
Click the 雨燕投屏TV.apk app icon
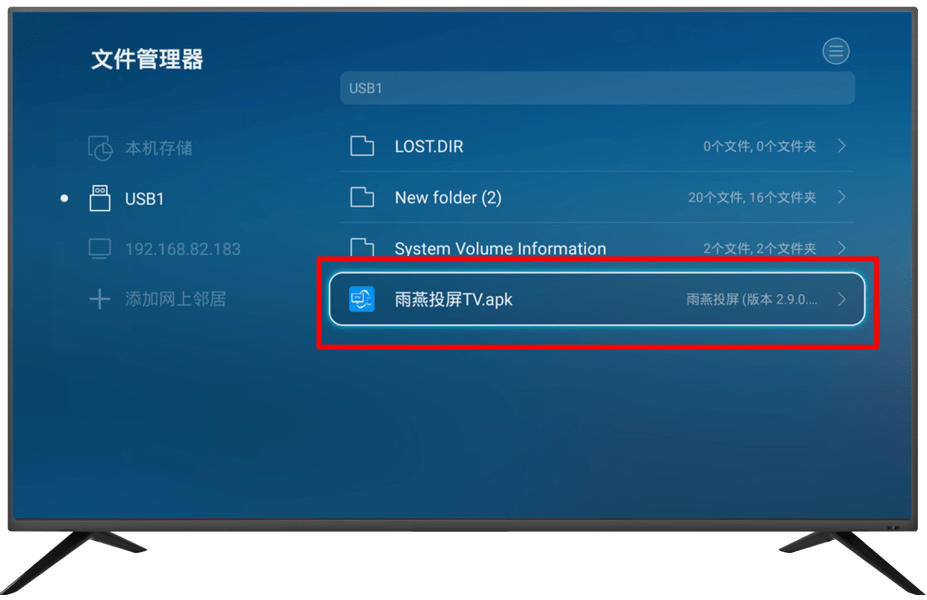[362, 299]
